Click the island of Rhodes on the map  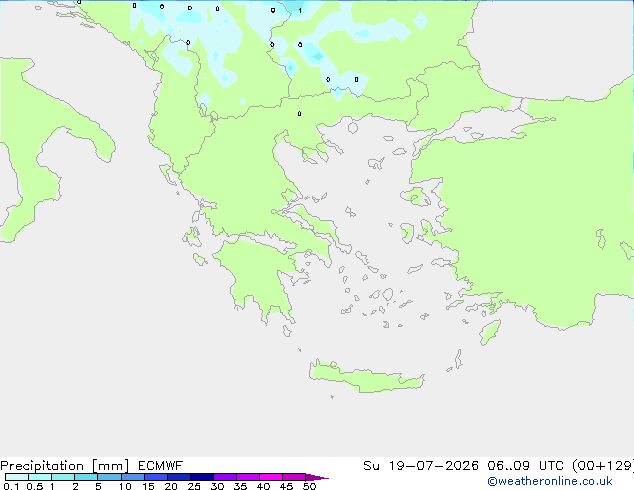[490, 332]
